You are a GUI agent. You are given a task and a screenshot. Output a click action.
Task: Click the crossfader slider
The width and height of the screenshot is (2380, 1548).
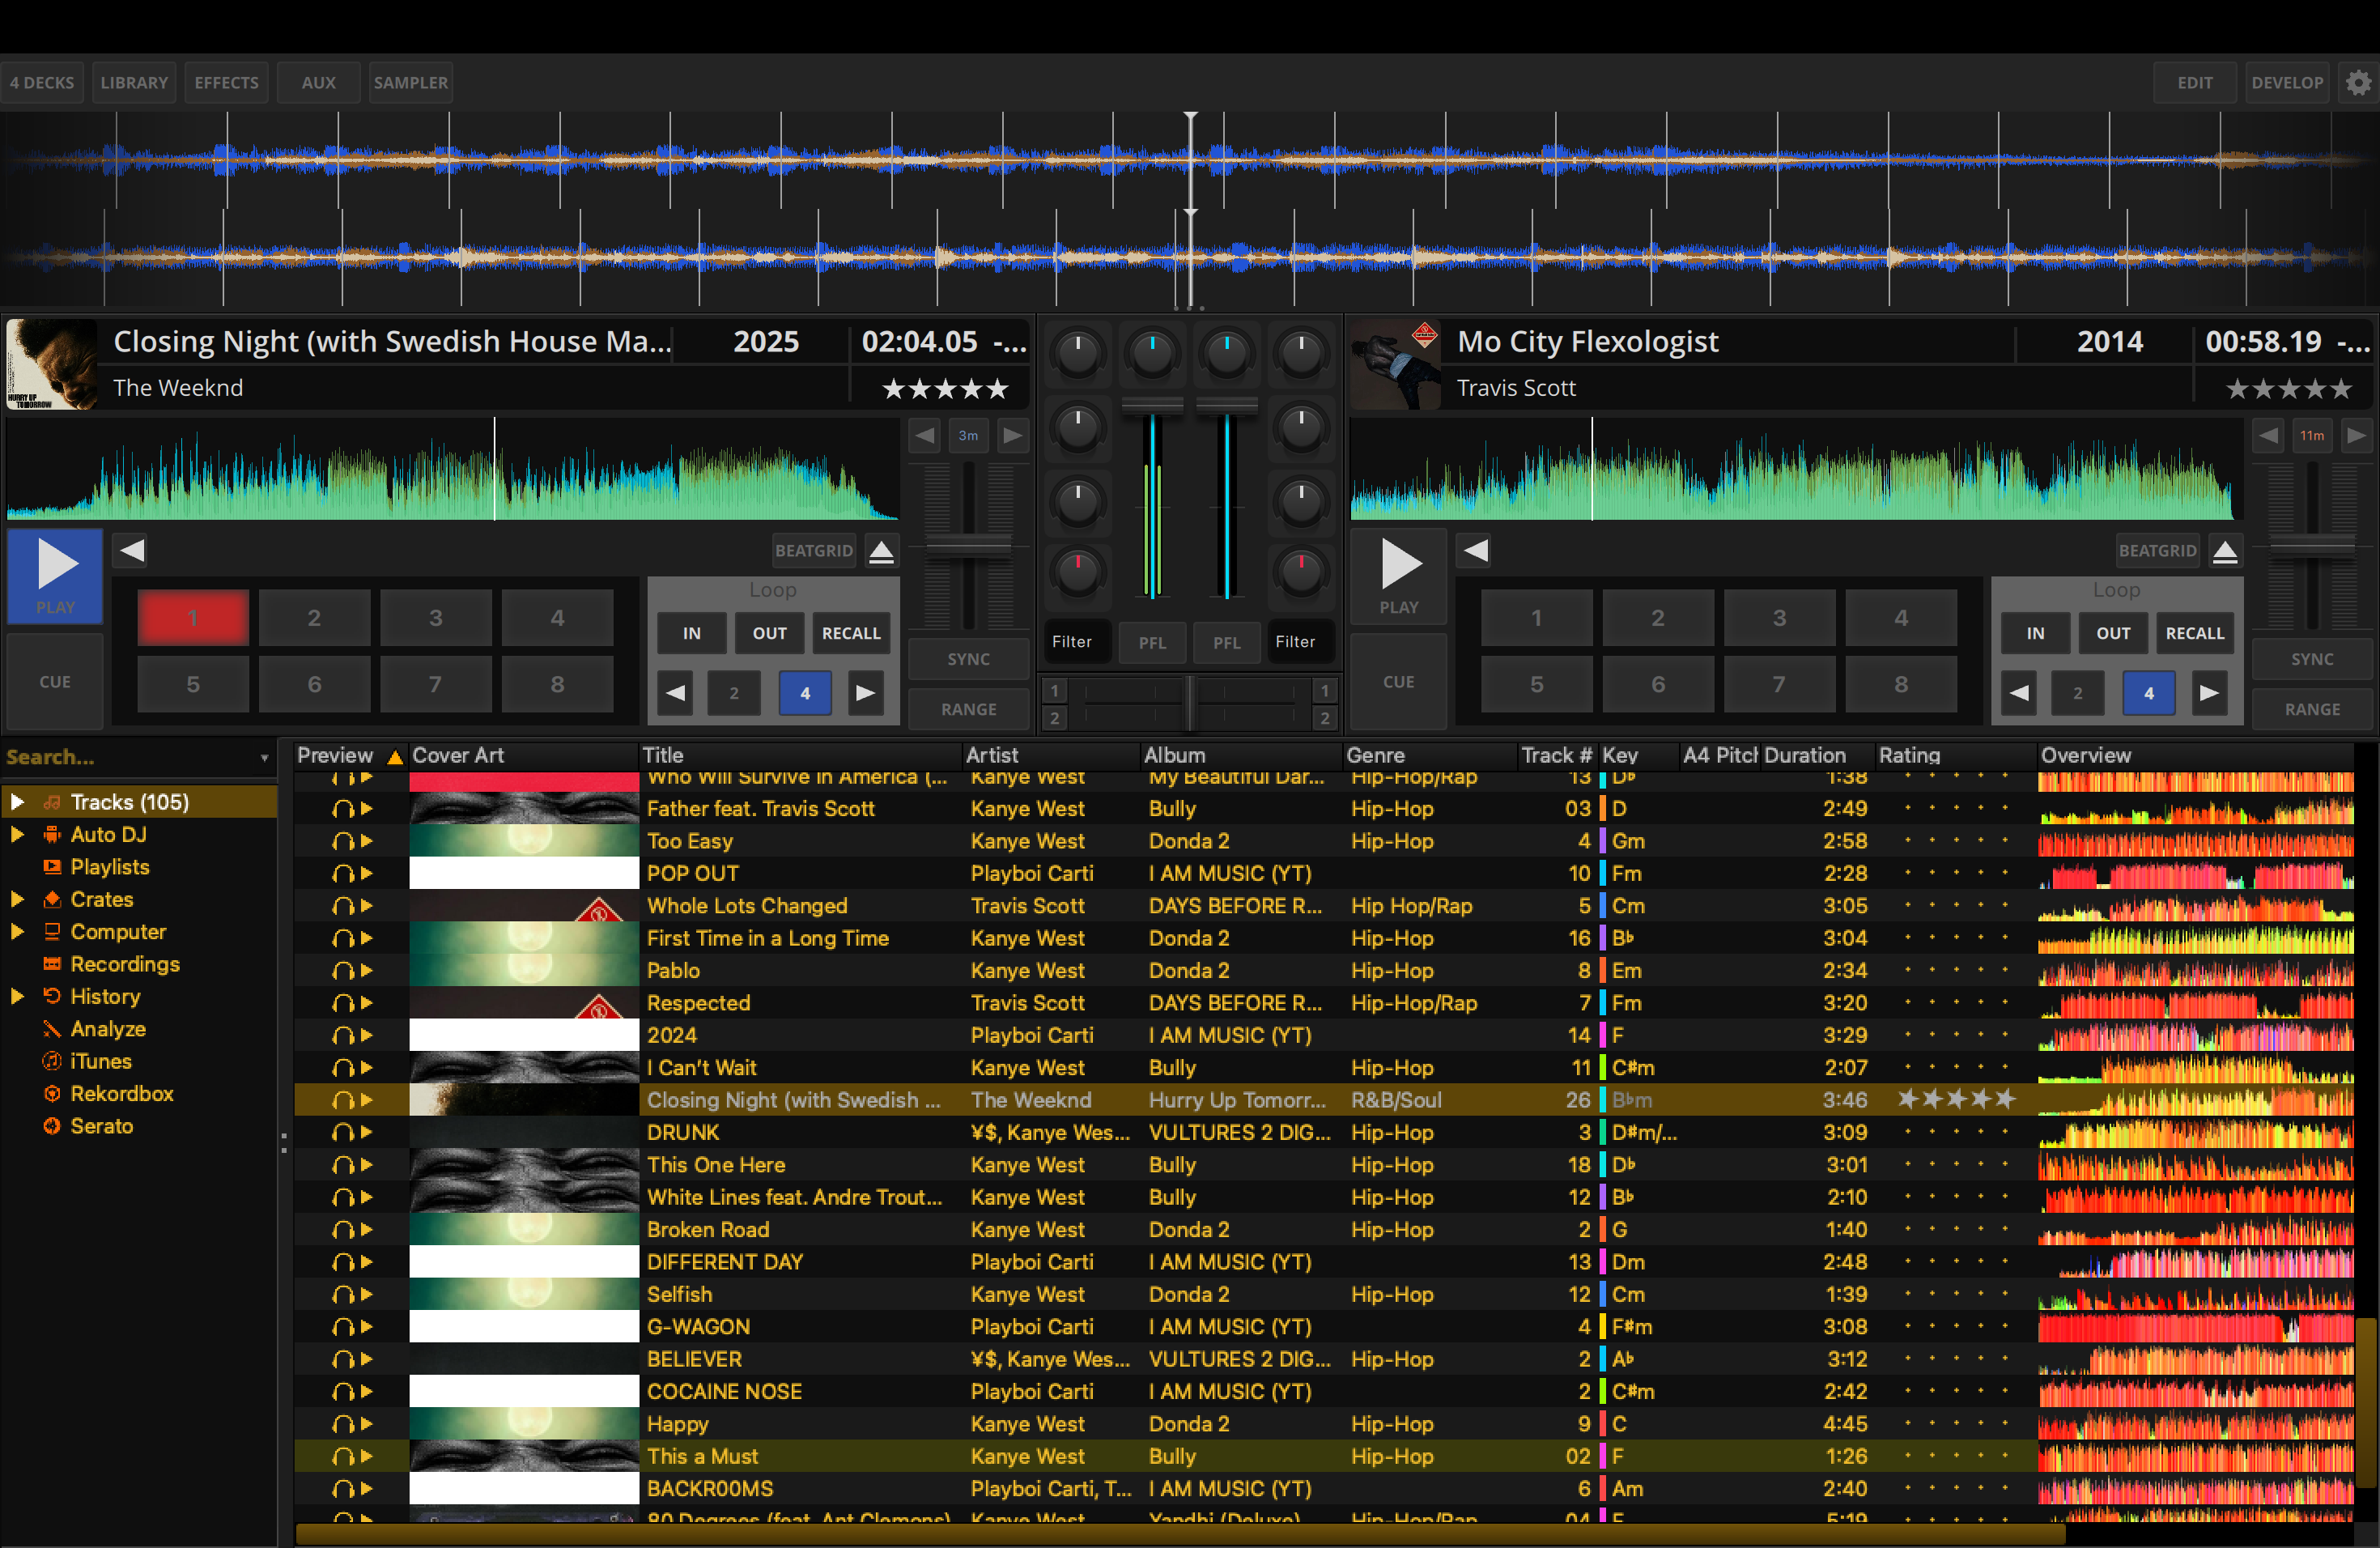(x=1190, y=704)
